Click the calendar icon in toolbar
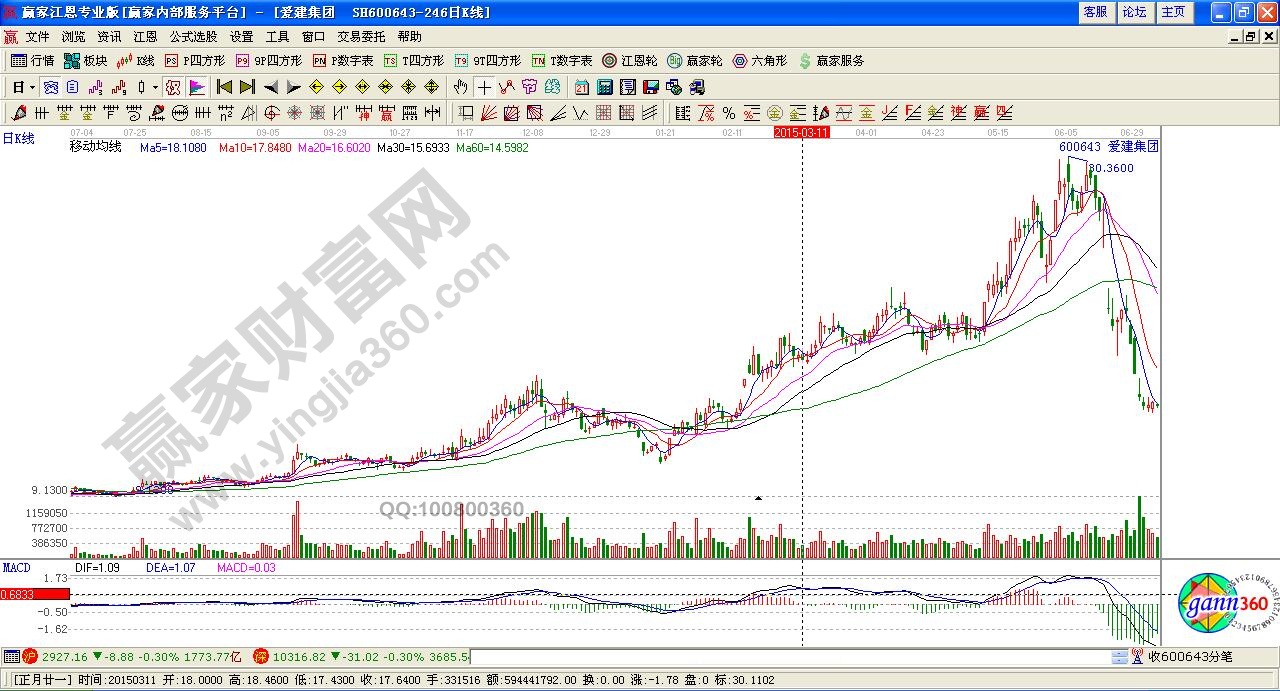 coord(581,87)
